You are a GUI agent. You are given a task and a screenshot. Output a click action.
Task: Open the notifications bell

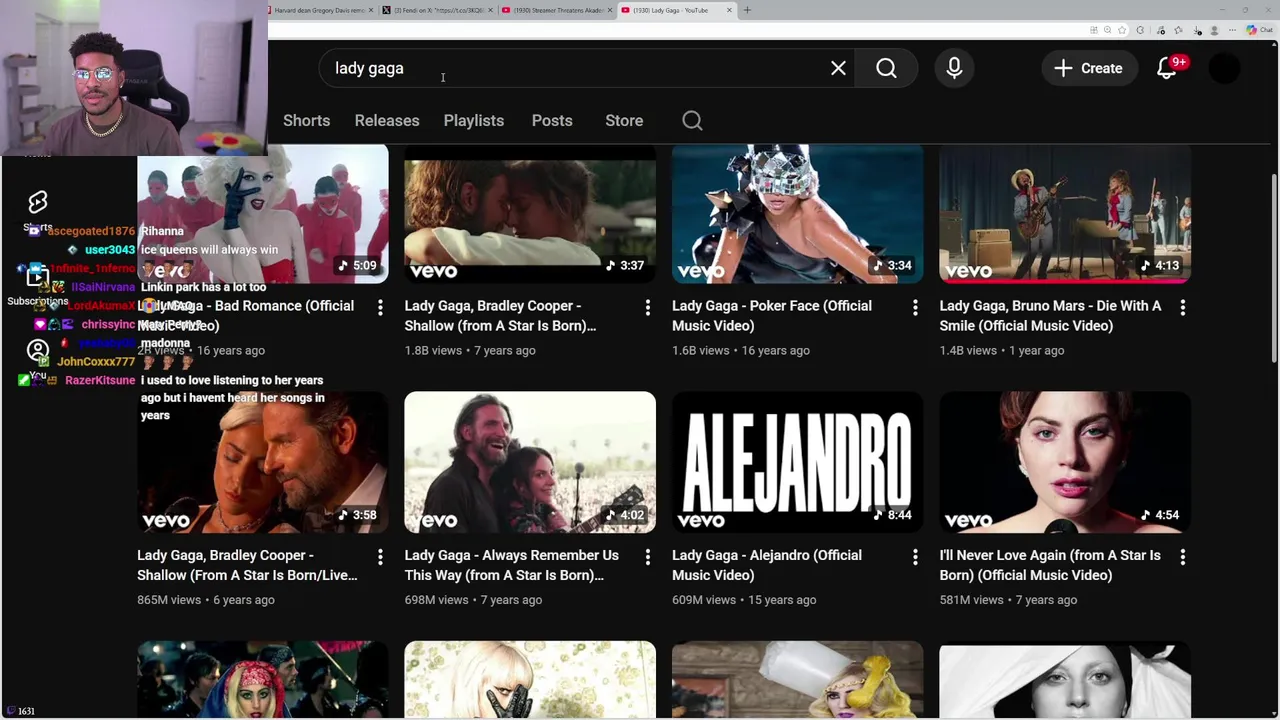tap(1167, 68)
